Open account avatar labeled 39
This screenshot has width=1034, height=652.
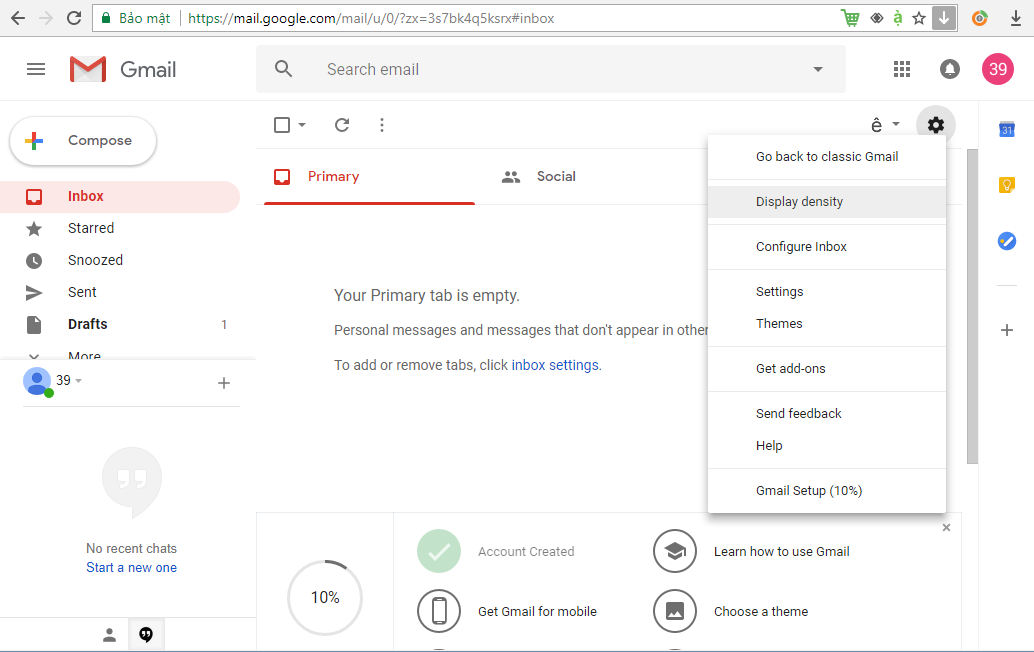(x=998, y=69)
